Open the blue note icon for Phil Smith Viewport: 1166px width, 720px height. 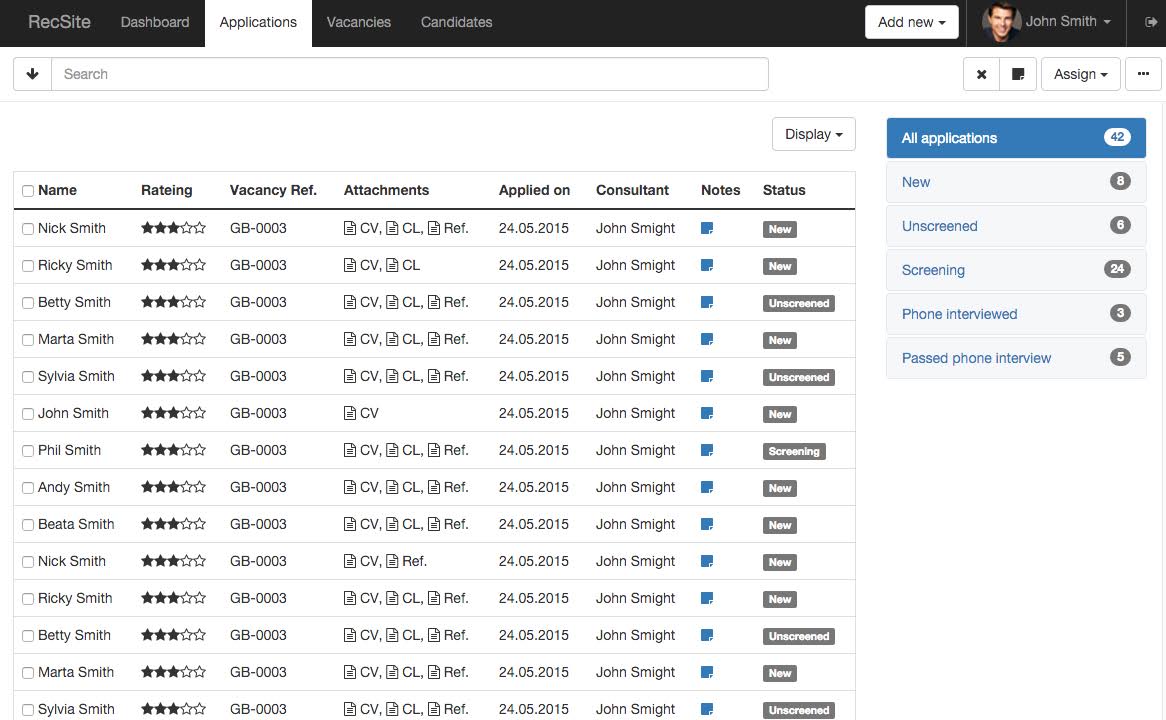(x=707, y=451)
